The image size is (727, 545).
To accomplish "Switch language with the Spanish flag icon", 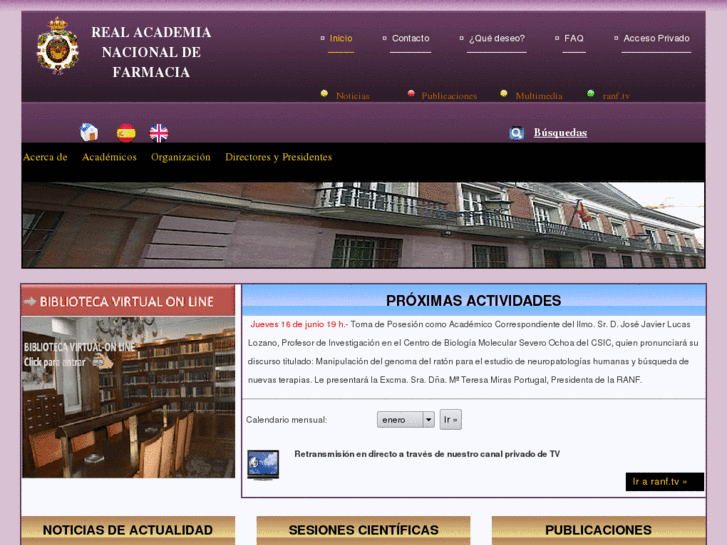I will (126, 133).
